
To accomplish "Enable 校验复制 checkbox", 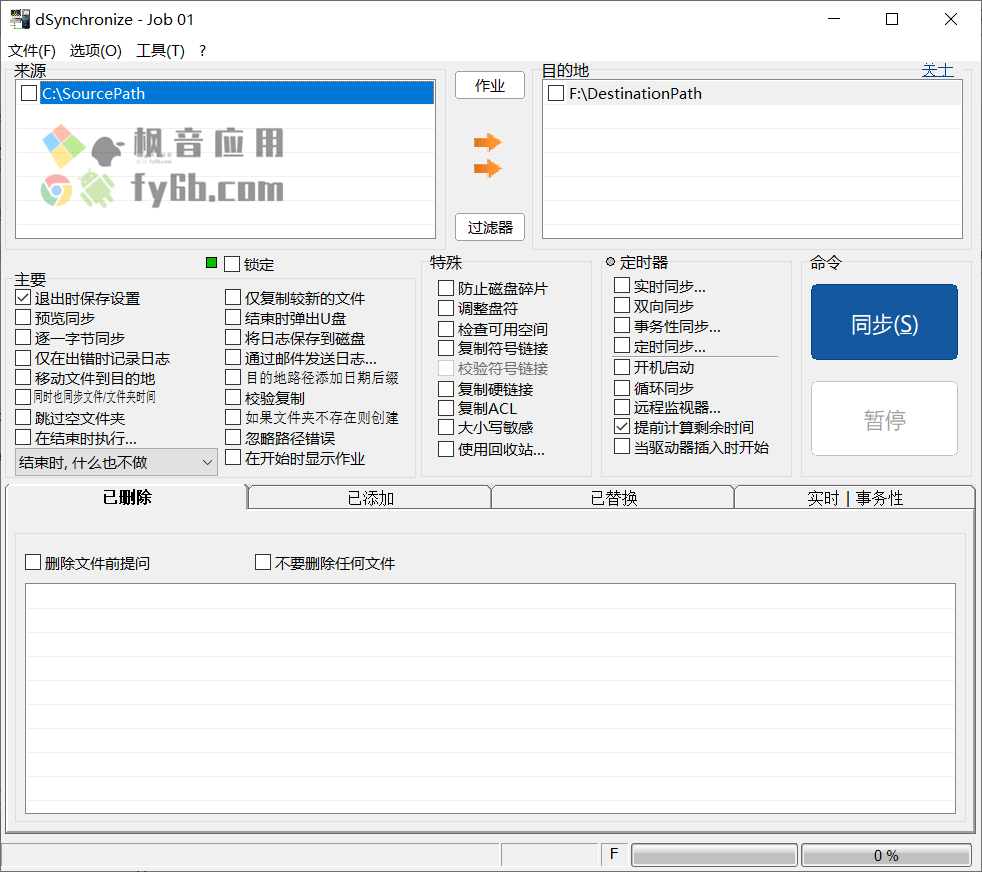I will coord(233,397).
